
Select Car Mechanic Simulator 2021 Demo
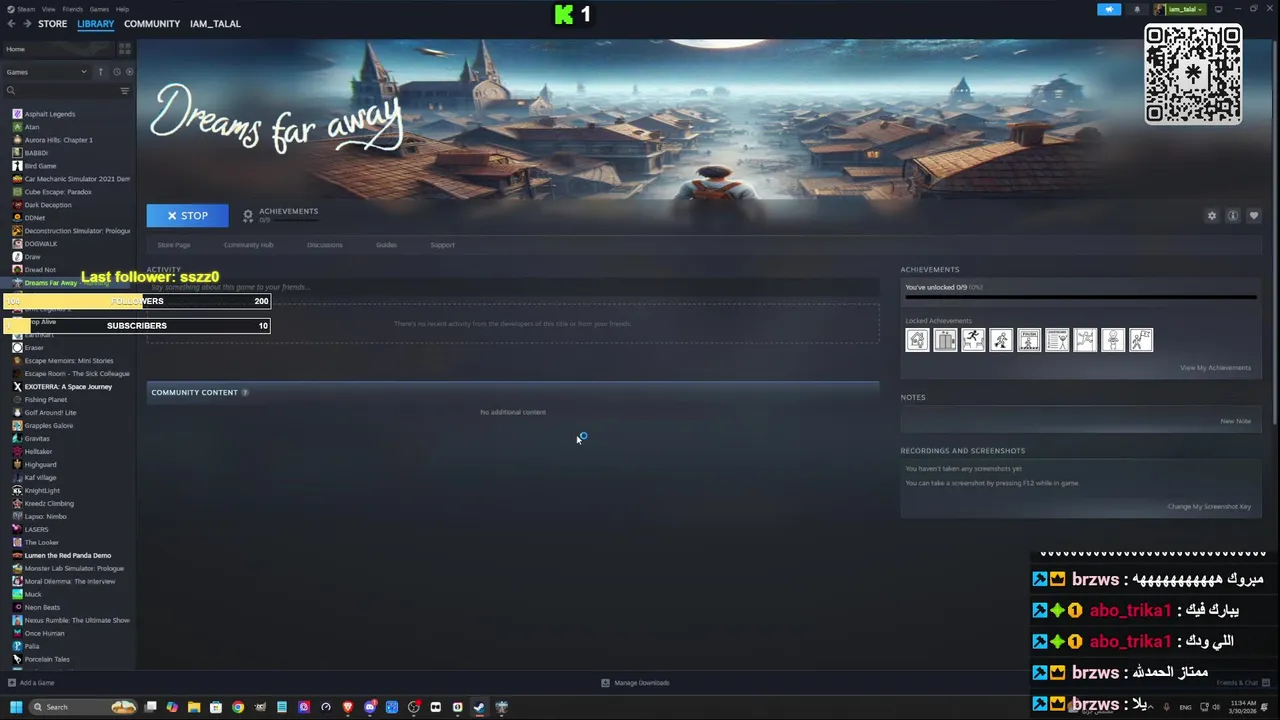click(x=70, y=179)
